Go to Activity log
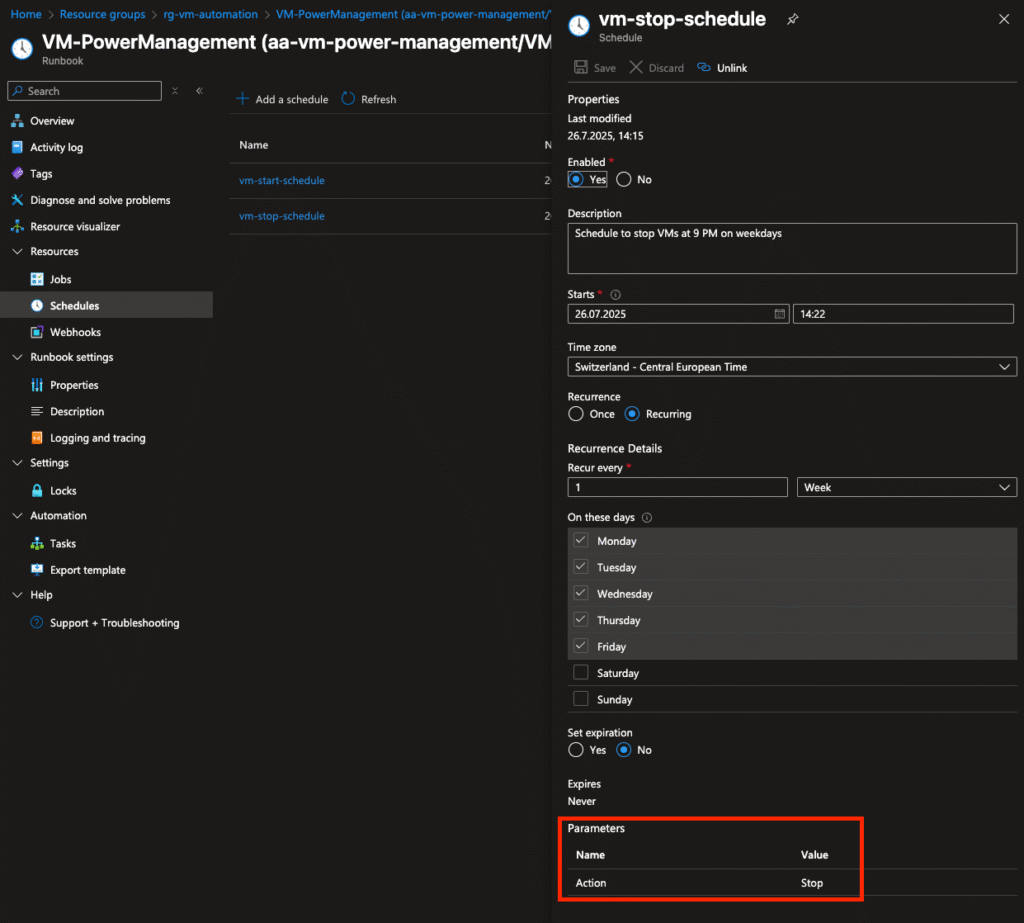This screenshot has height=923, width=1024. point(56,147)
